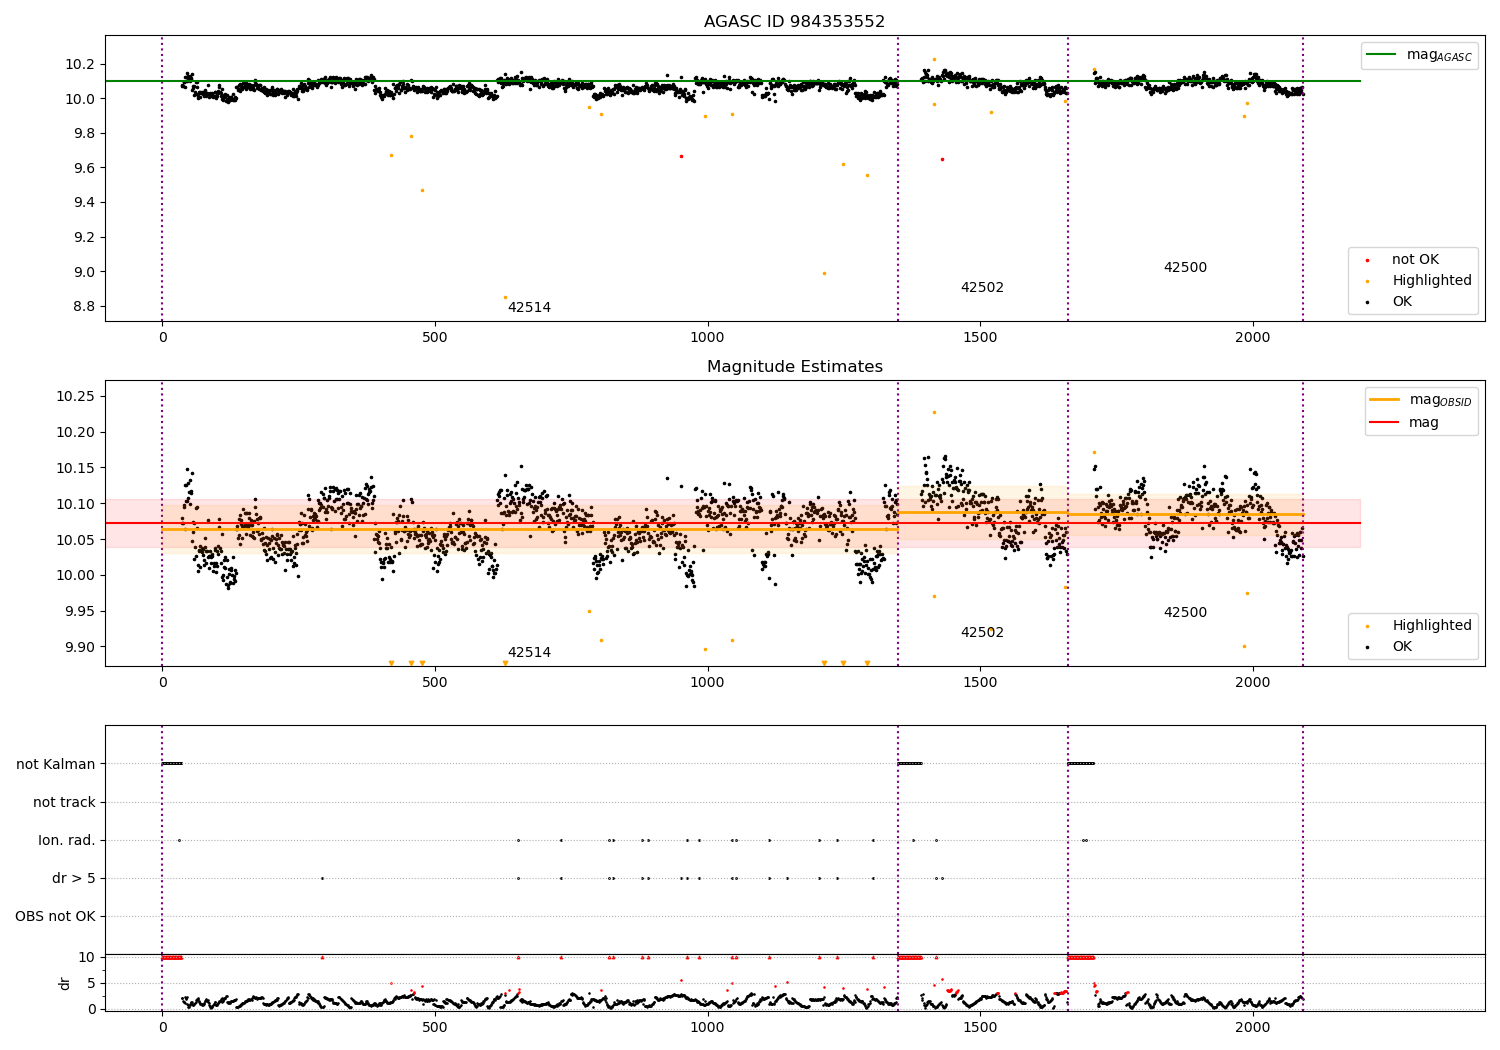Click the 9.95 y-tick of the middle plot
Image resolution: width=1500 pixels, height=1050 pixels.
click(x=80, y=611)
